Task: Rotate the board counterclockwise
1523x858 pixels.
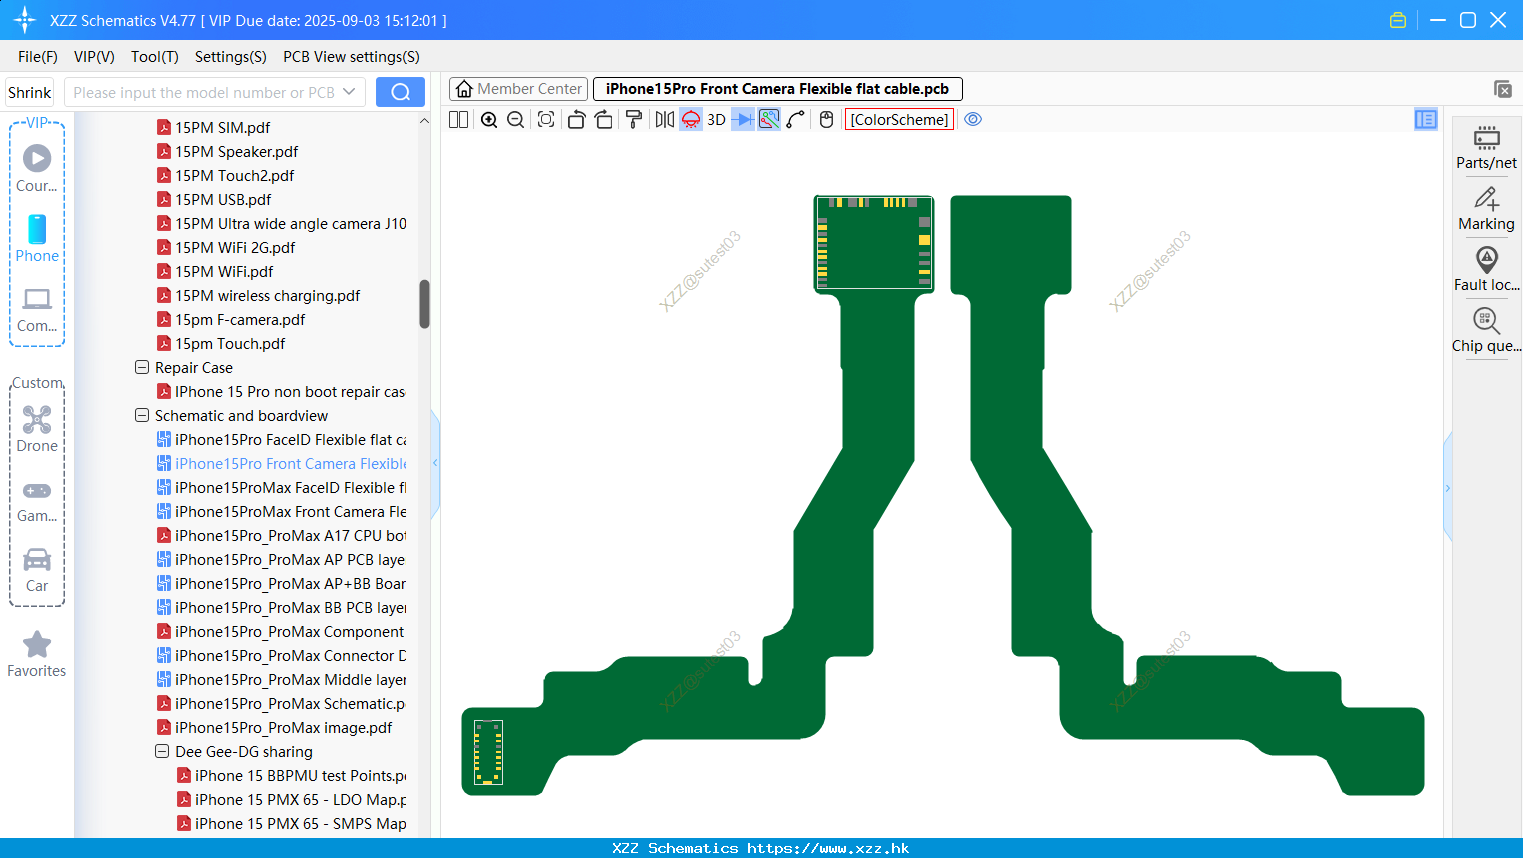Action: 576,119
